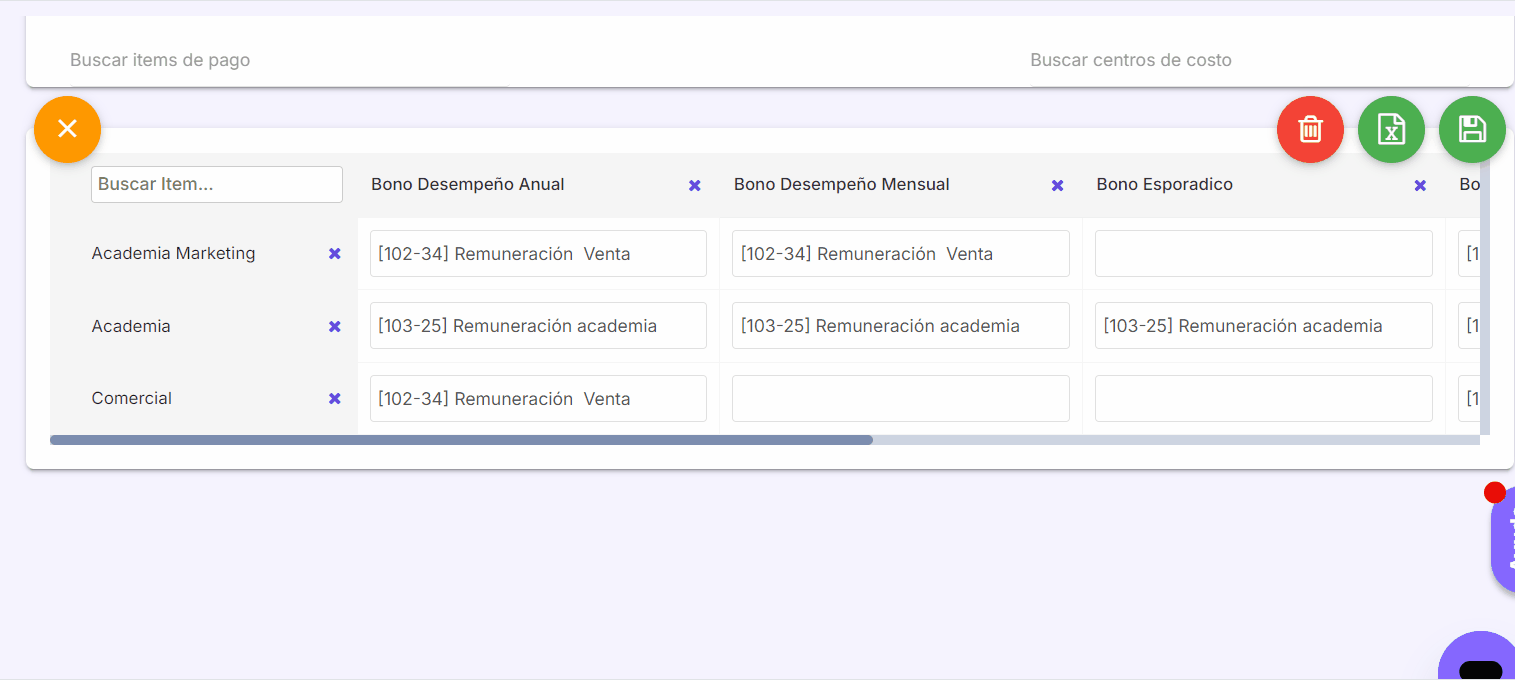The image size is (1515, 680).
Task: Export to Excel with the green spreadsheet button
Action: tap(1391, 129)
